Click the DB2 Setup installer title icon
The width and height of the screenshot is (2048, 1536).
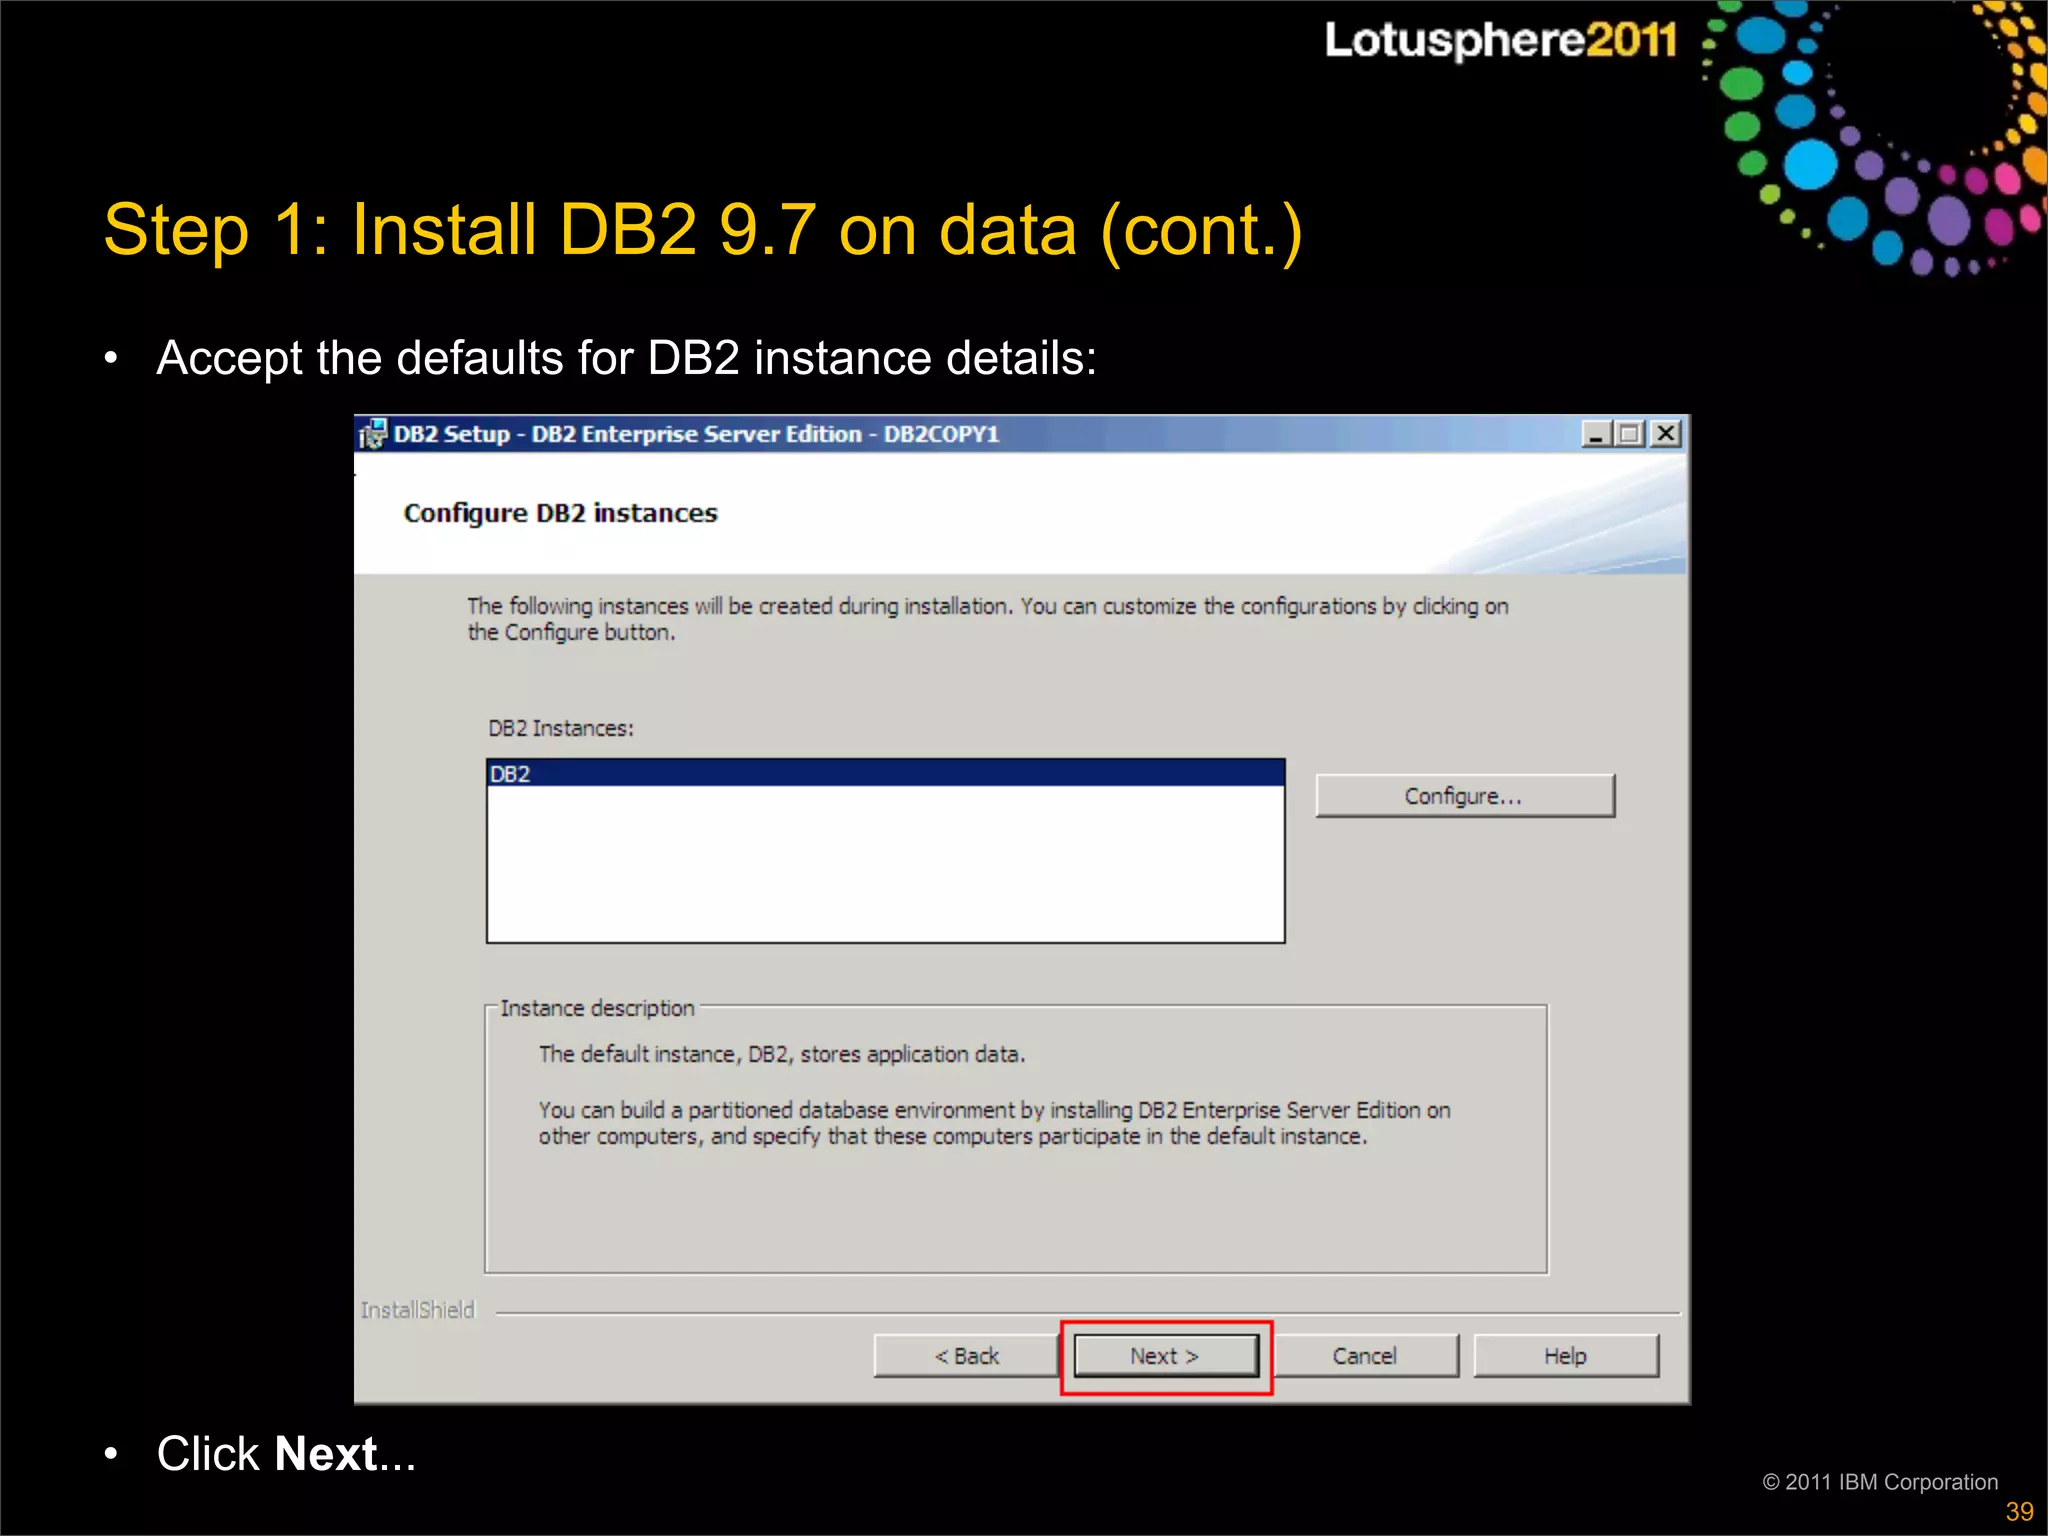pos(373,434)
